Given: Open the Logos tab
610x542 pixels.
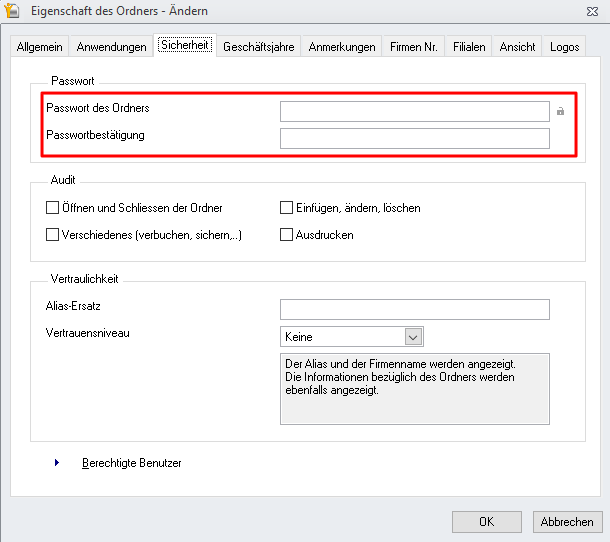Looking at the screenshot, I should (564, 47).
